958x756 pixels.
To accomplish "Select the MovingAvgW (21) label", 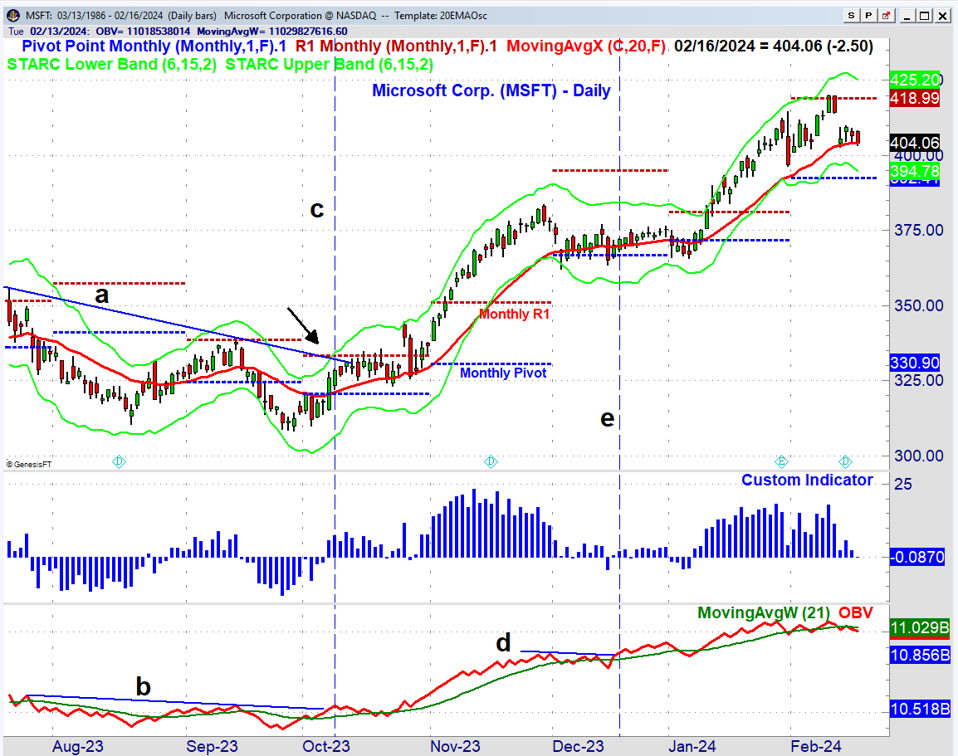I will point(763,612).
